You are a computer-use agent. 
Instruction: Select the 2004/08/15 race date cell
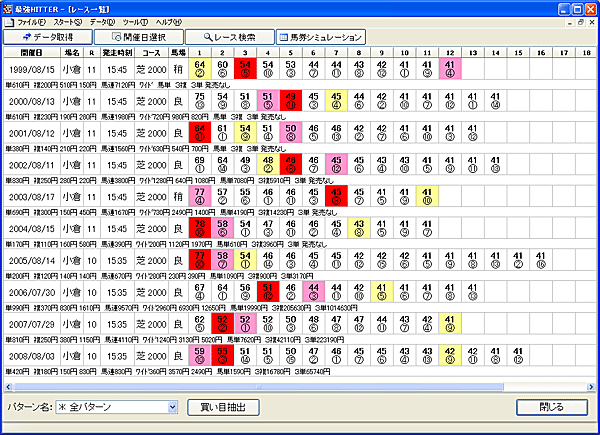[32, 228]
